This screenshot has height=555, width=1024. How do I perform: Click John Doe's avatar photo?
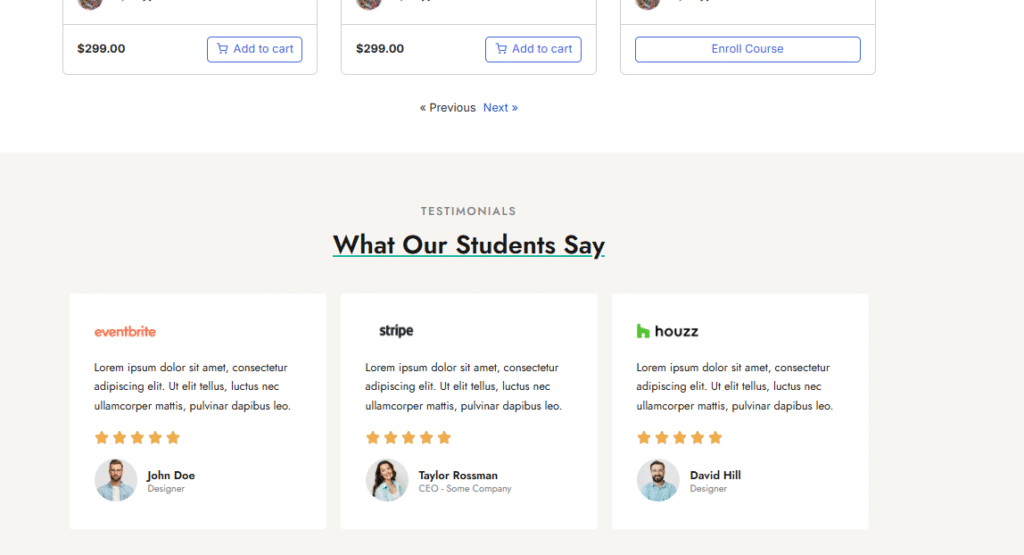click(116, 480)
